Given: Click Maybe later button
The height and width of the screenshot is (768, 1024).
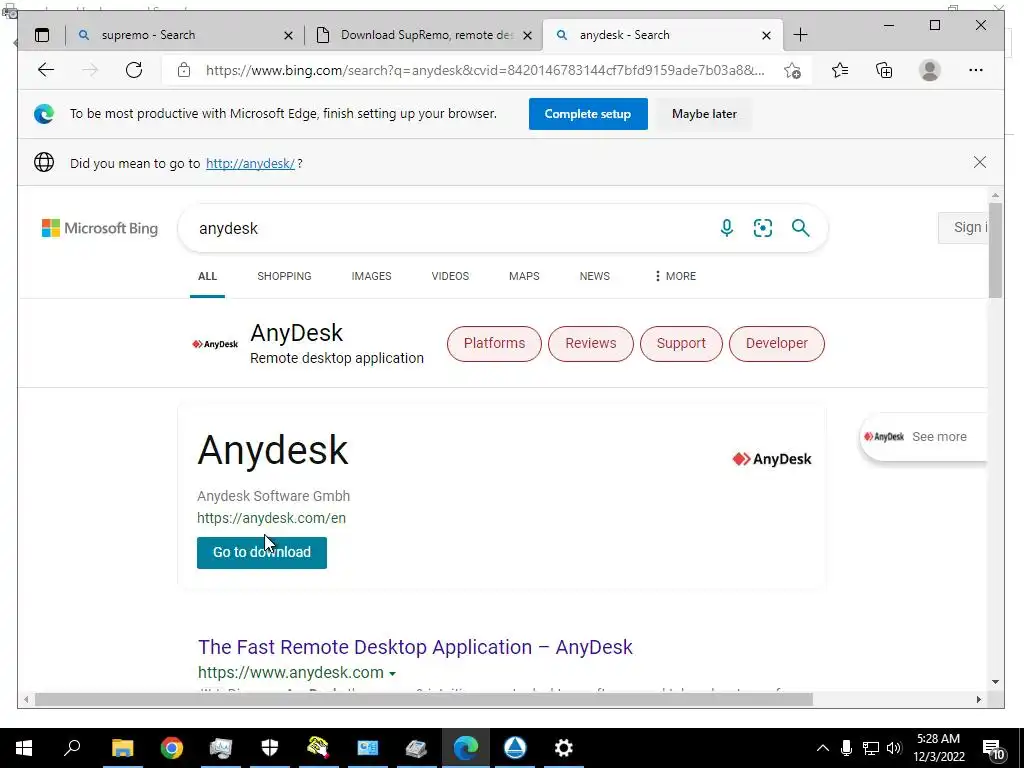Looking at the screenshot, I should coord(704,114).
